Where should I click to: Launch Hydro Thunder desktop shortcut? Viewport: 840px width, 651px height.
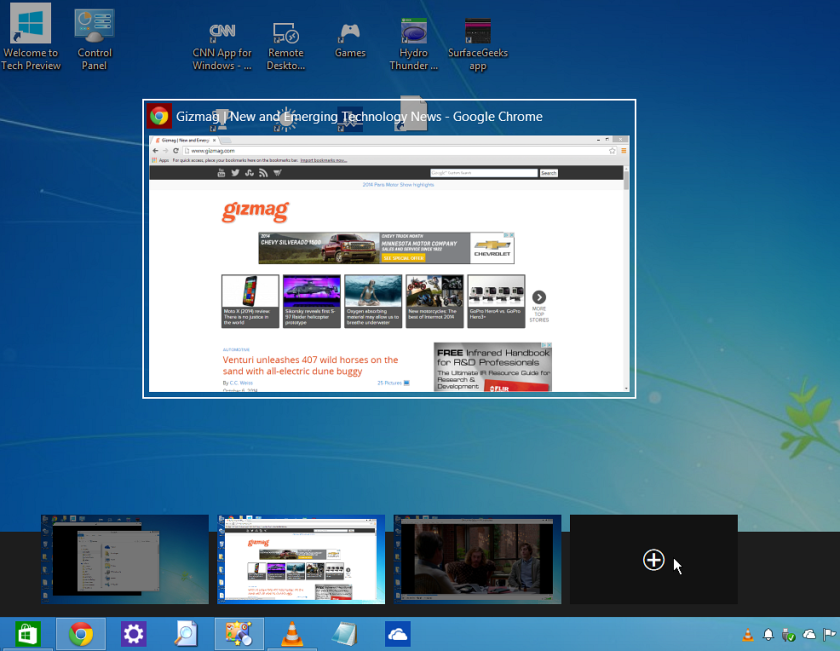414,44
